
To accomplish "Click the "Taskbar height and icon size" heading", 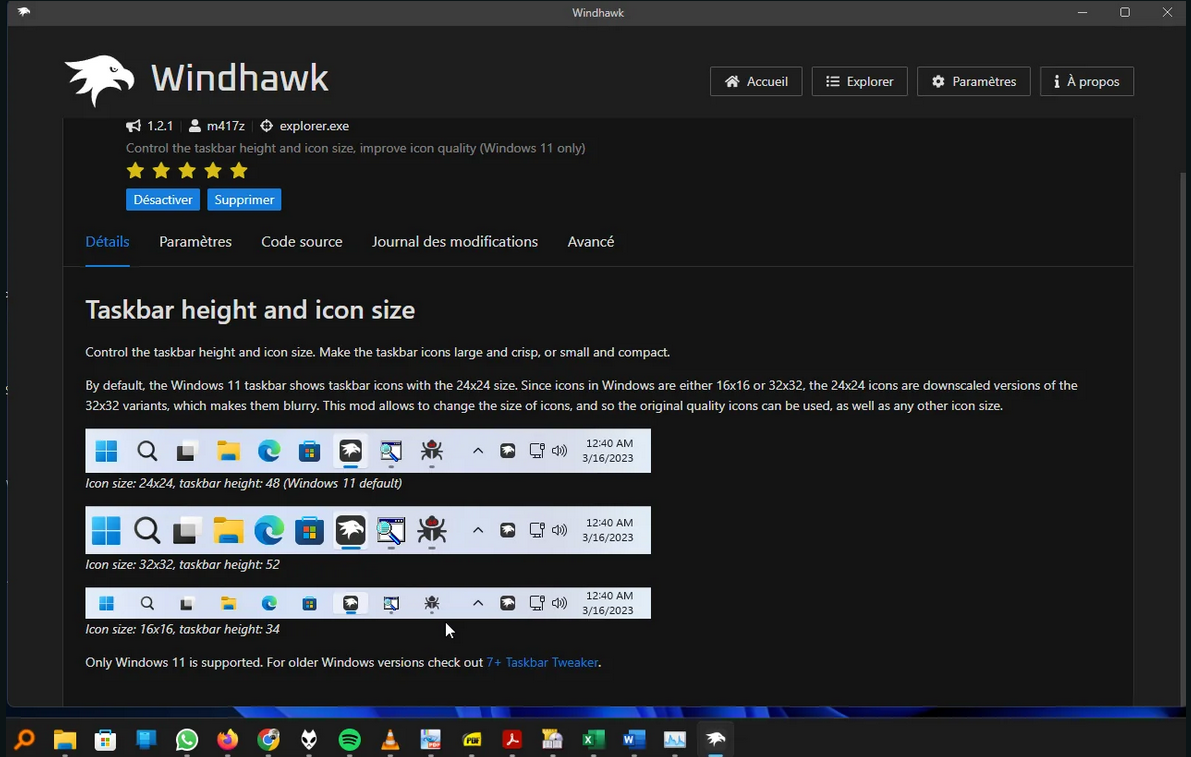I will click(250, 310).
